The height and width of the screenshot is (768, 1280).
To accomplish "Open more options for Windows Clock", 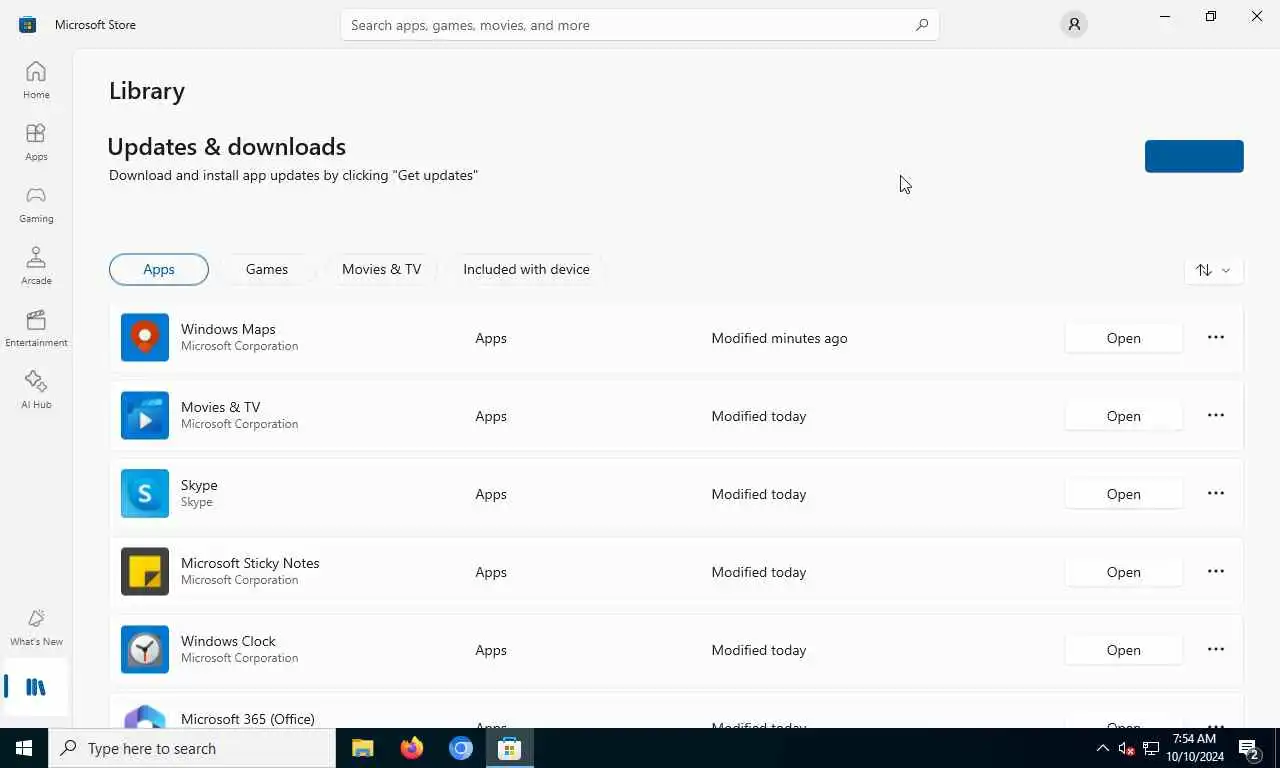I will [1216, 650].
